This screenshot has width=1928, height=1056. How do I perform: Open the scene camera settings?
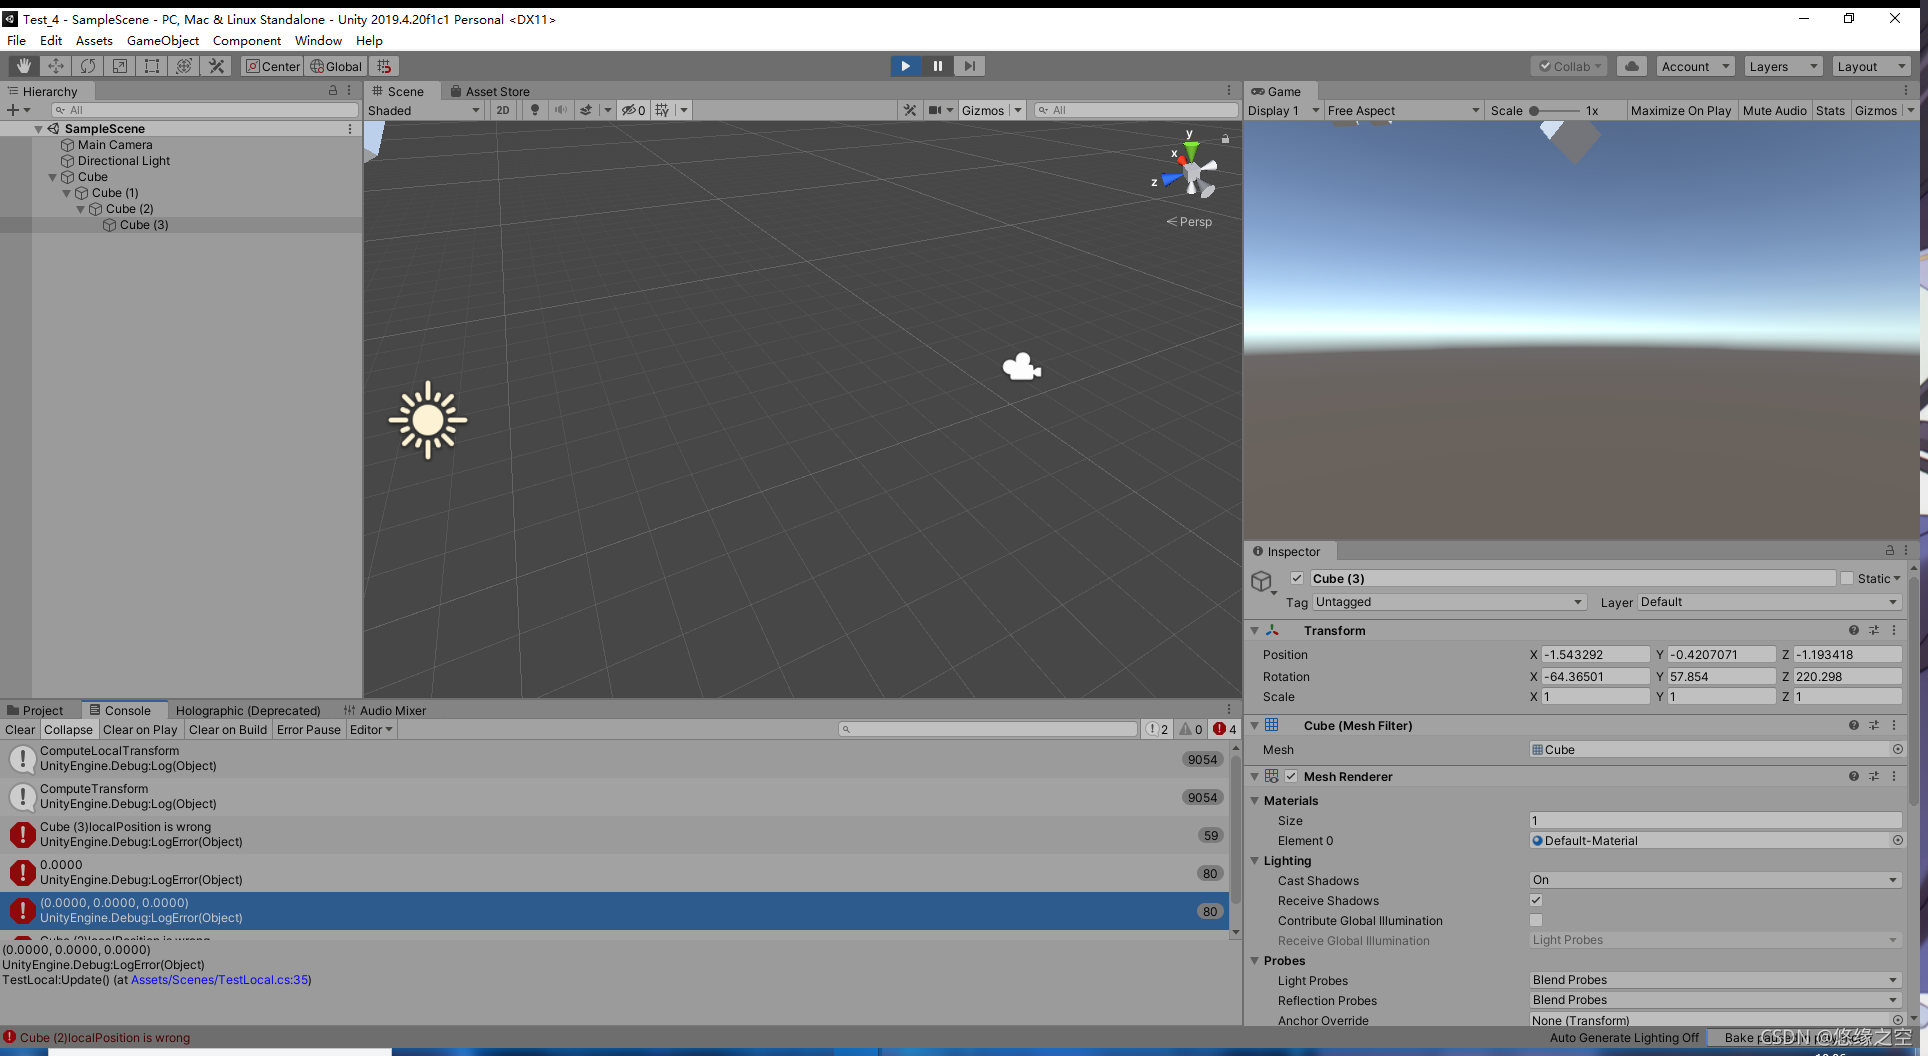pos(935,110)
